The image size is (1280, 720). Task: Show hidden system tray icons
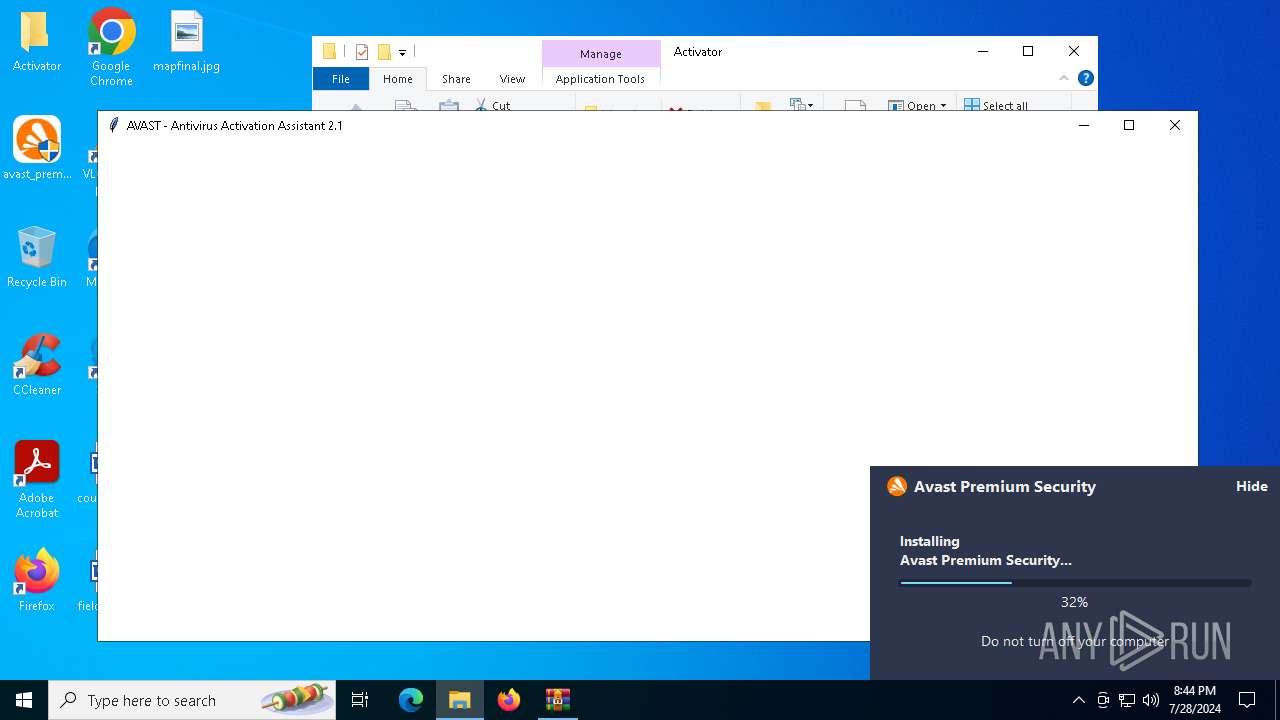coord(1078,700)
